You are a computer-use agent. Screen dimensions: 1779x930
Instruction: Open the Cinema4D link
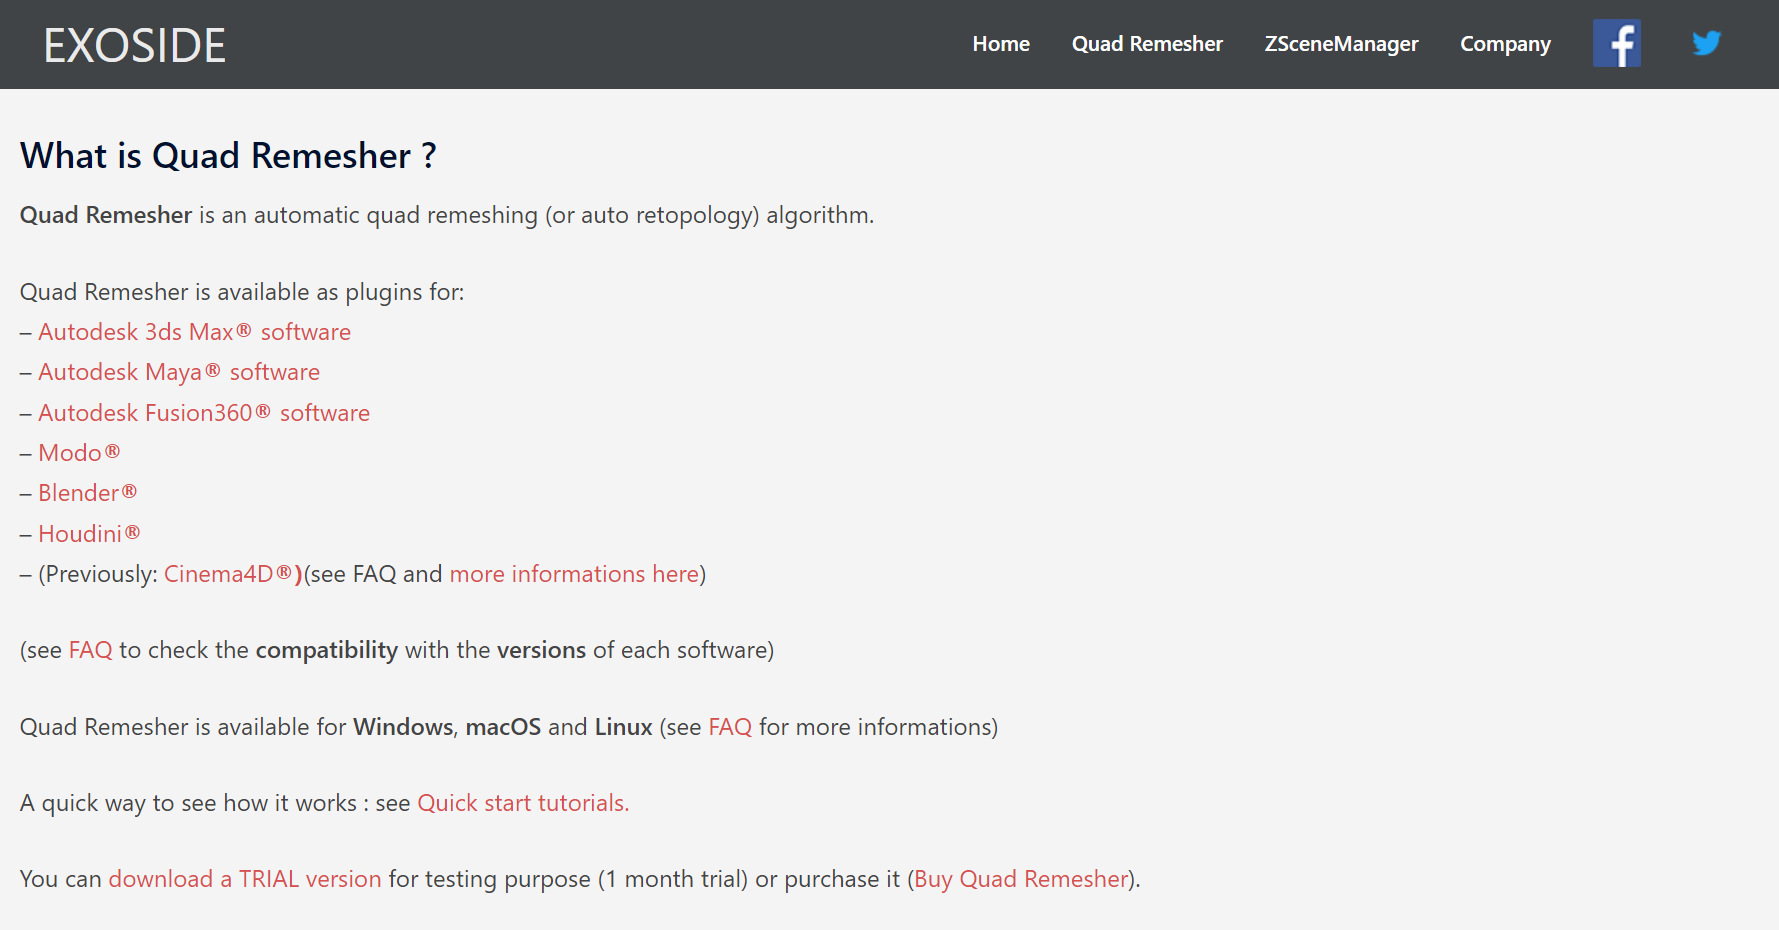coord(233,574)
